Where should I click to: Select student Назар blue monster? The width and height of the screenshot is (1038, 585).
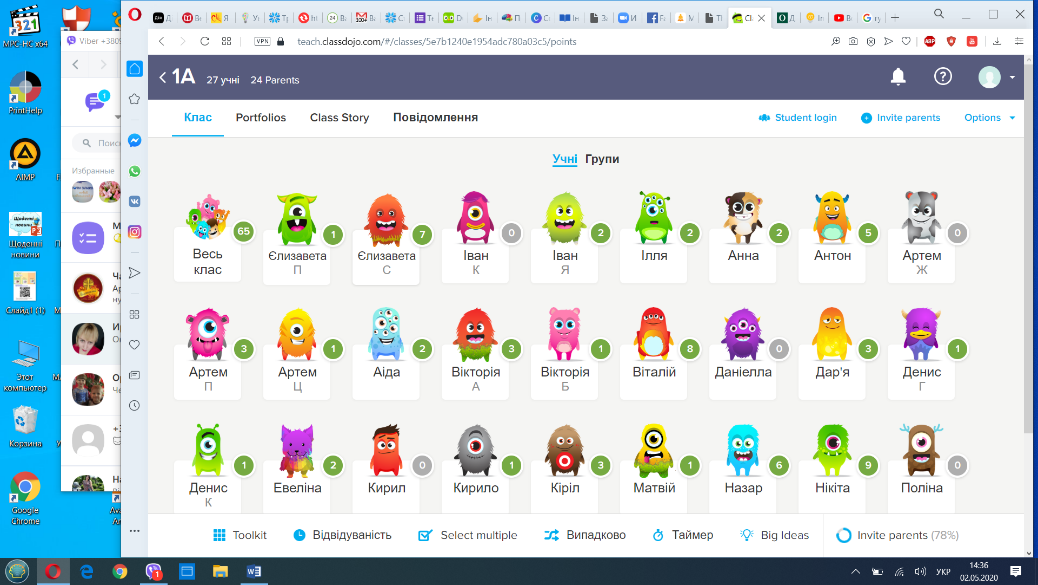pyautogui.click(x=743, y=450)
